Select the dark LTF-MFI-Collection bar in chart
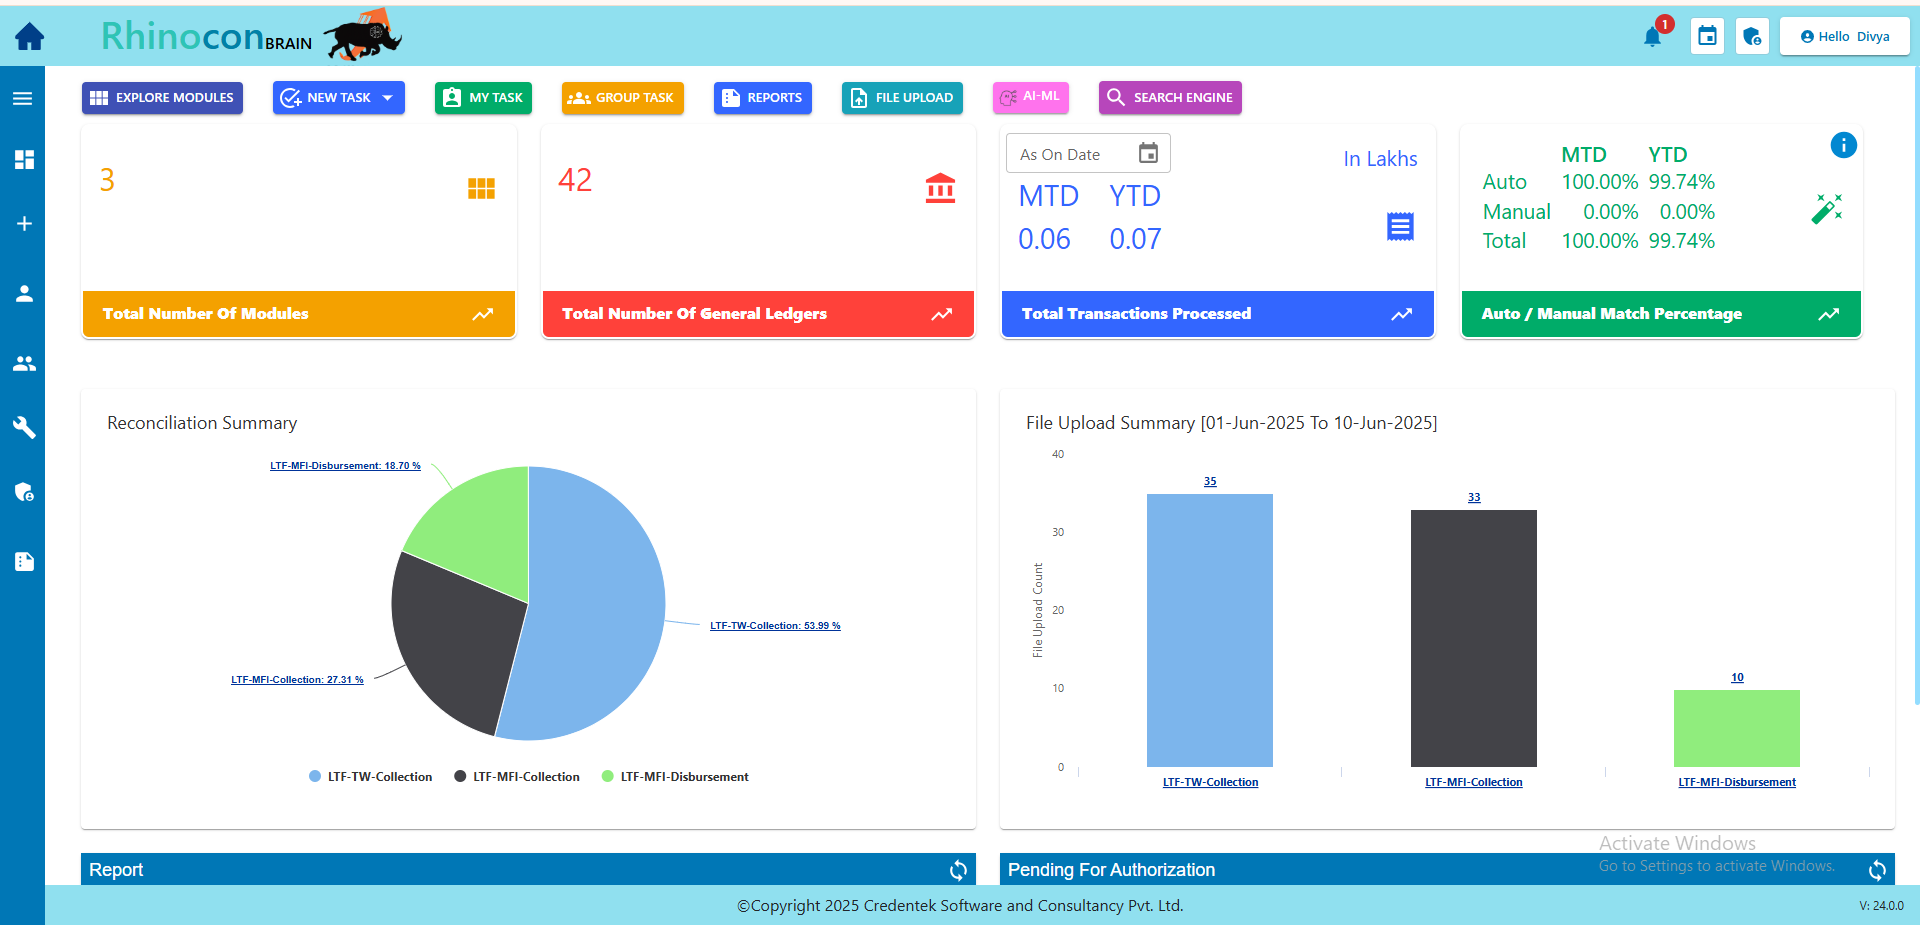The height and width of the screenshot is (925, 1920). pos(1473,638)
